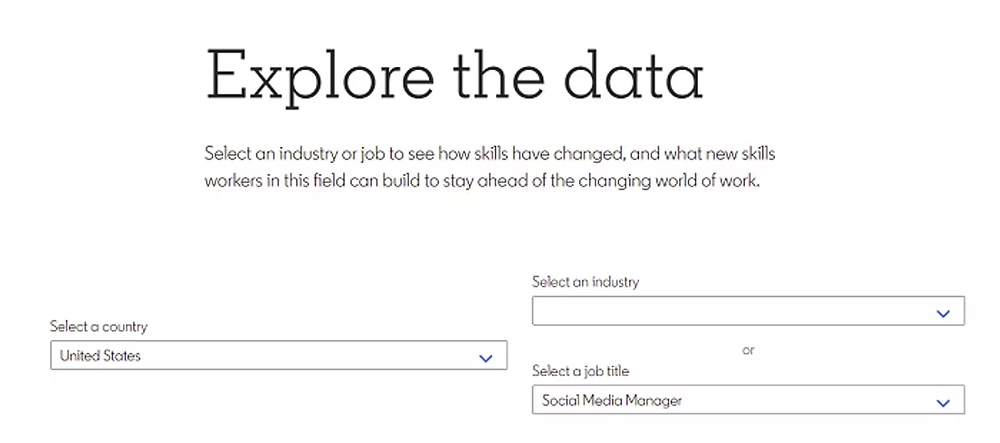
Task: Click description line starting 'workers in this field'
Action: click(x=482, y=181)
